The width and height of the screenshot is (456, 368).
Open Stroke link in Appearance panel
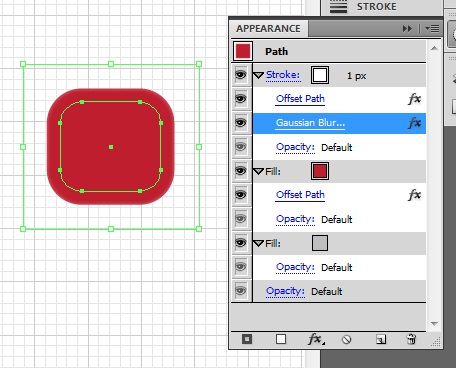(283, 75)
